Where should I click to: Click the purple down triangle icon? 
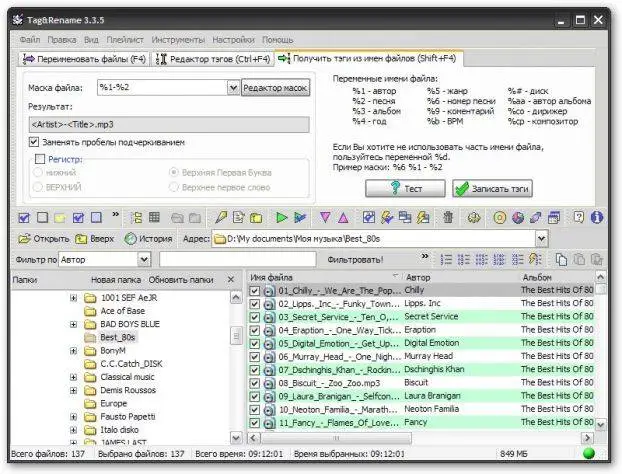coord(325,217)
